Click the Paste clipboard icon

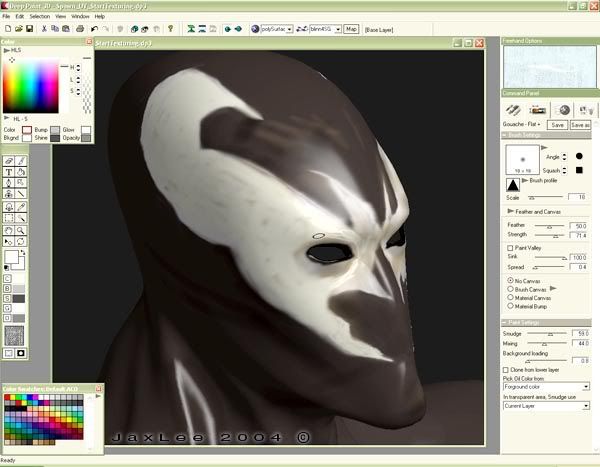[66, 29]
